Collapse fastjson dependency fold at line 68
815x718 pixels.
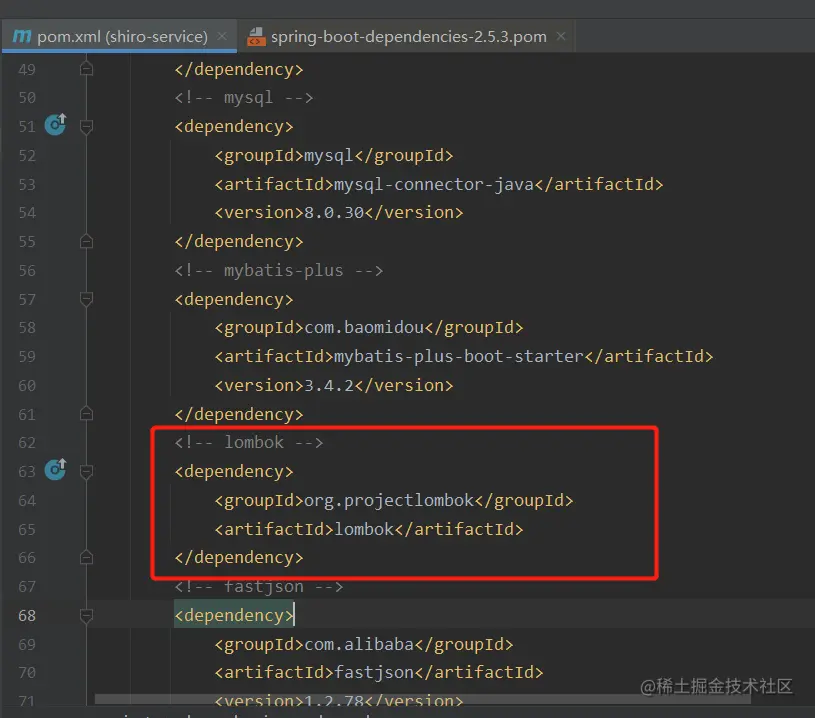(x=87, y=616)
